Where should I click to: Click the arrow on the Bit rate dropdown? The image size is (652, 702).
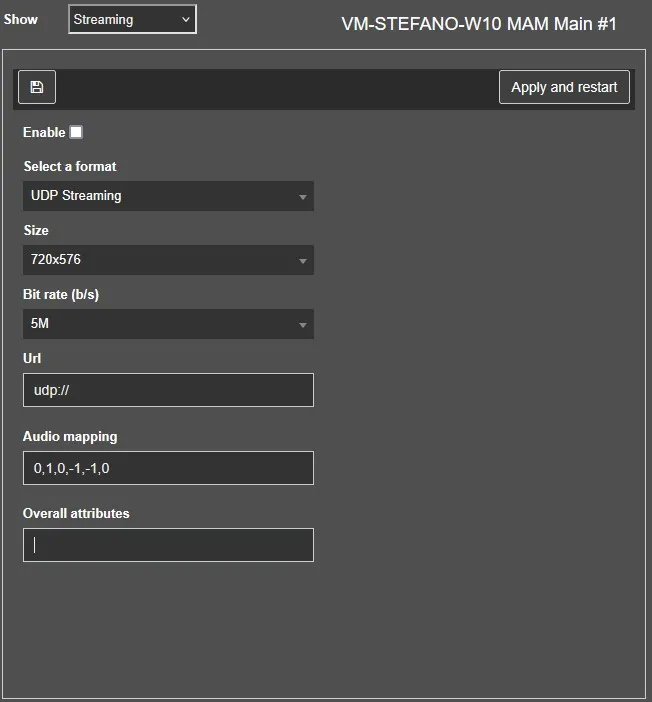point(302,325)
